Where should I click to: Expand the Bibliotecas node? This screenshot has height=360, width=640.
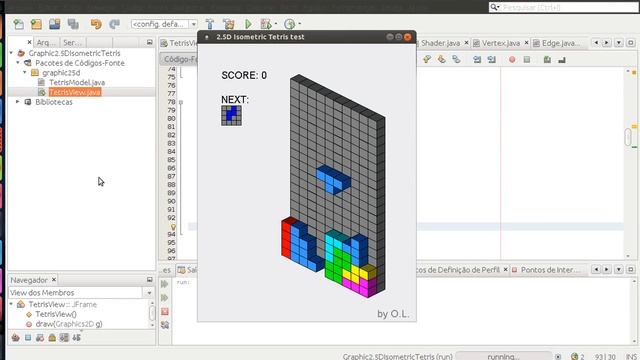[x=18, y=102]
